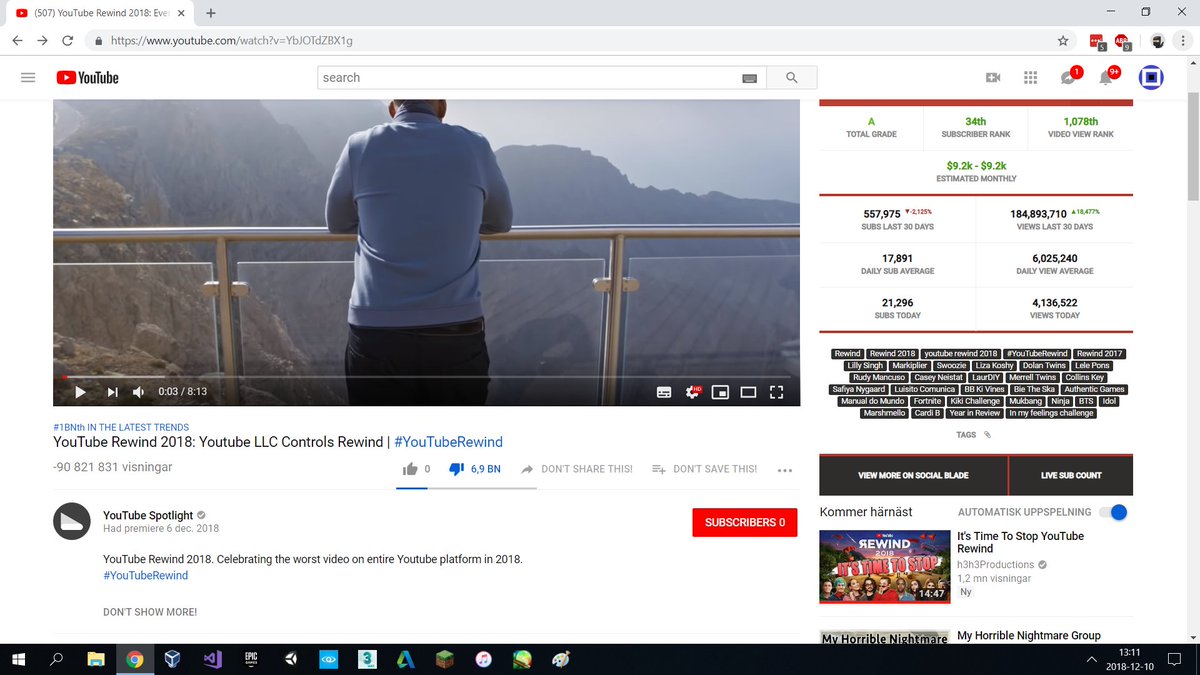This screenshot has height=675, width=1200.
Task: Open the YouTube hamburger guide menu
Action: tap(28, 78)
